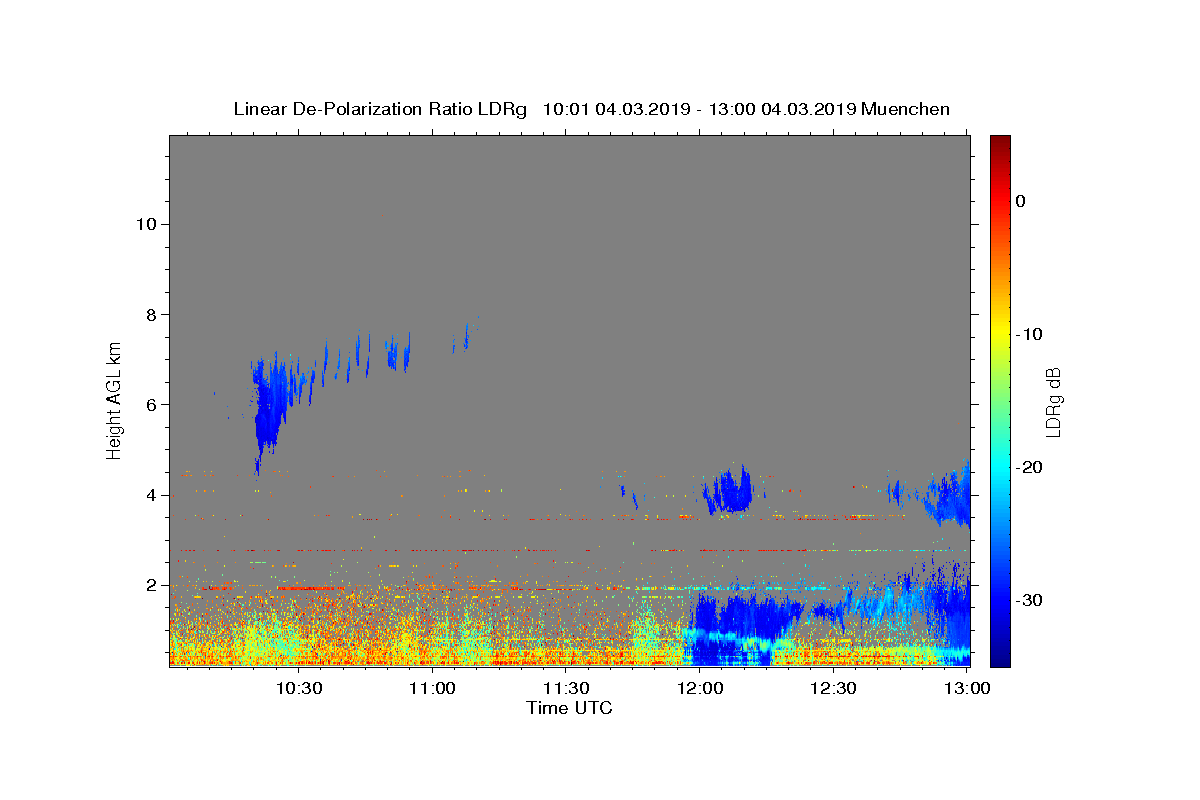The image size is (1200, 800).
Task: Click the 12:30 time axis label
Action: coord(833,688)
